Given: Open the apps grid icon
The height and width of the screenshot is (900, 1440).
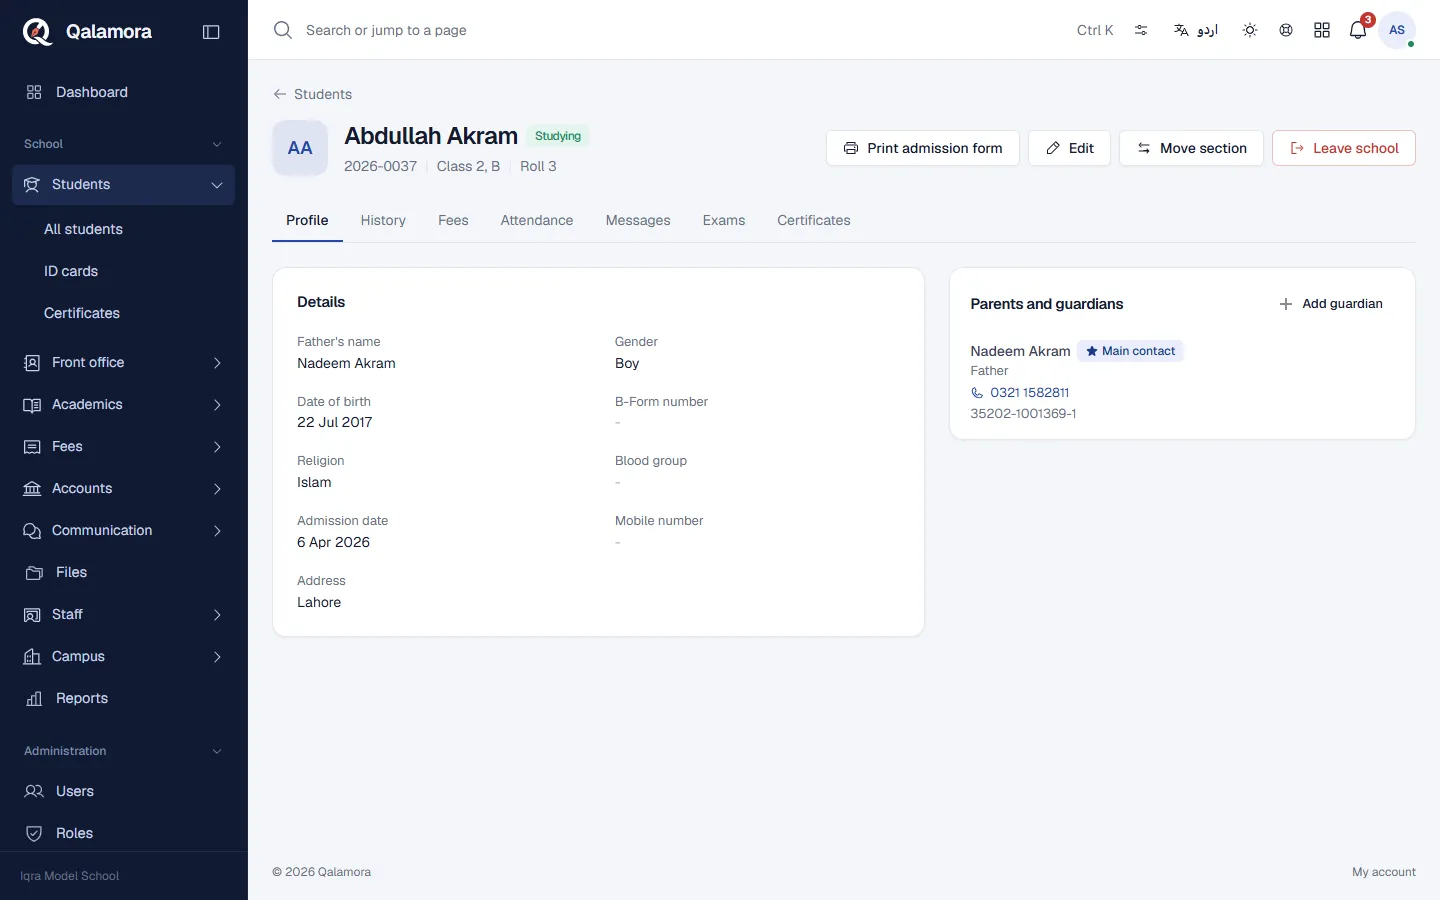Looking at the screenshot, I should [1322, 30].
